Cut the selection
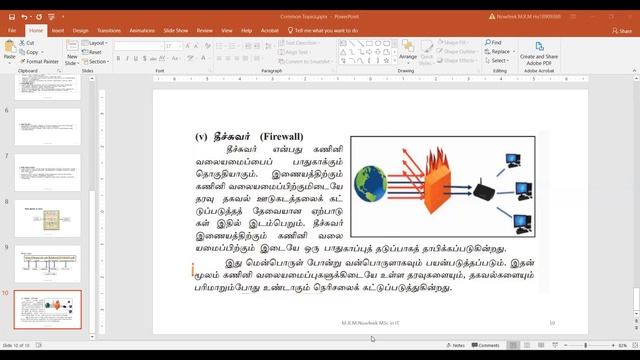Image resolution: width=640 pixels, height=360 pixels. point(27,43)
